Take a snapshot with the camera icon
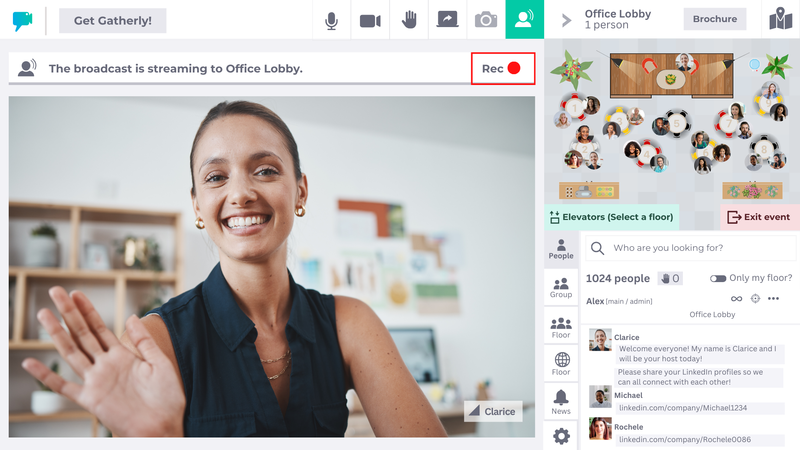Screen dimensions: 800x450 pyautogui.click(x=486, y=20)
